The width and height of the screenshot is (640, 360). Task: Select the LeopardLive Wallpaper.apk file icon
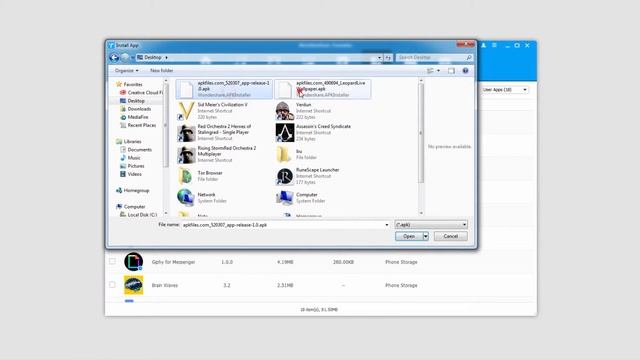(x=284, y=89)
